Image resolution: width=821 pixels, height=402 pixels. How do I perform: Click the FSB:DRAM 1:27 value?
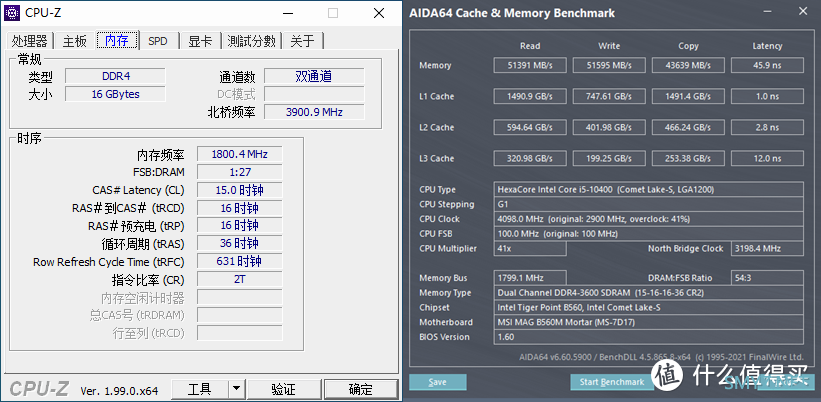pyautogui.click(x=239, y=172)
